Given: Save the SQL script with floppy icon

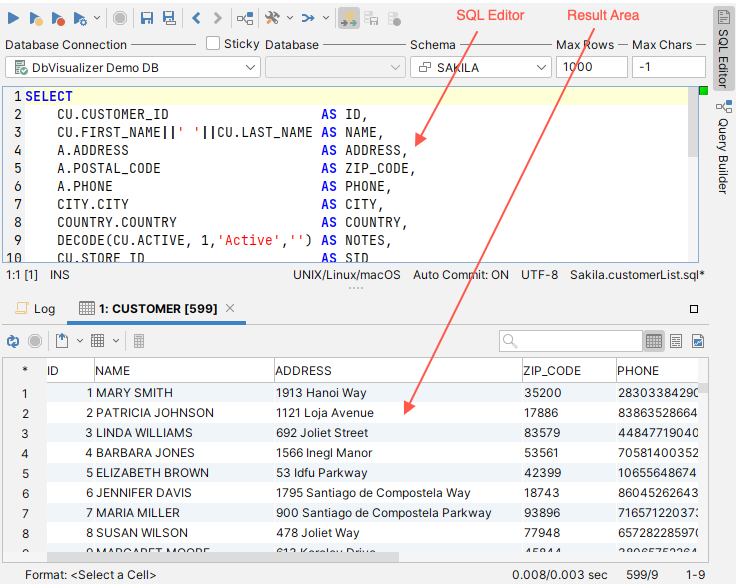Looking at the screenshot, I should 147,18.
